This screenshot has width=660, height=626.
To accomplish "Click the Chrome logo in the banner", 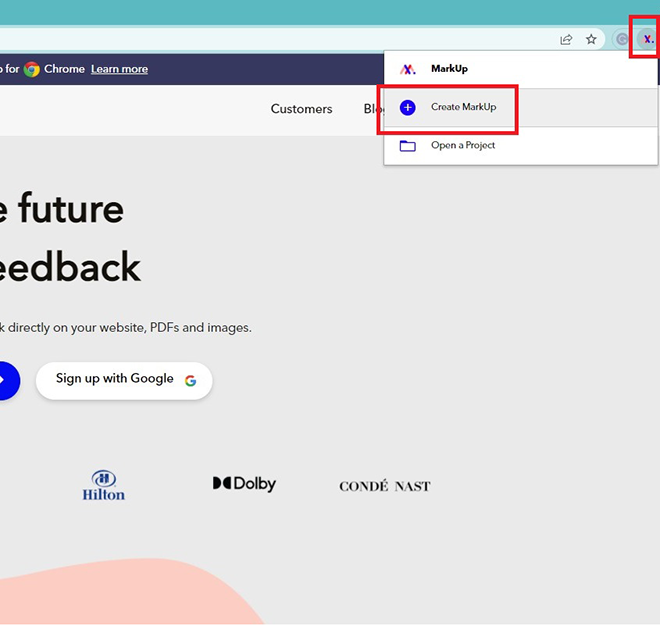I will pos(32,69).
